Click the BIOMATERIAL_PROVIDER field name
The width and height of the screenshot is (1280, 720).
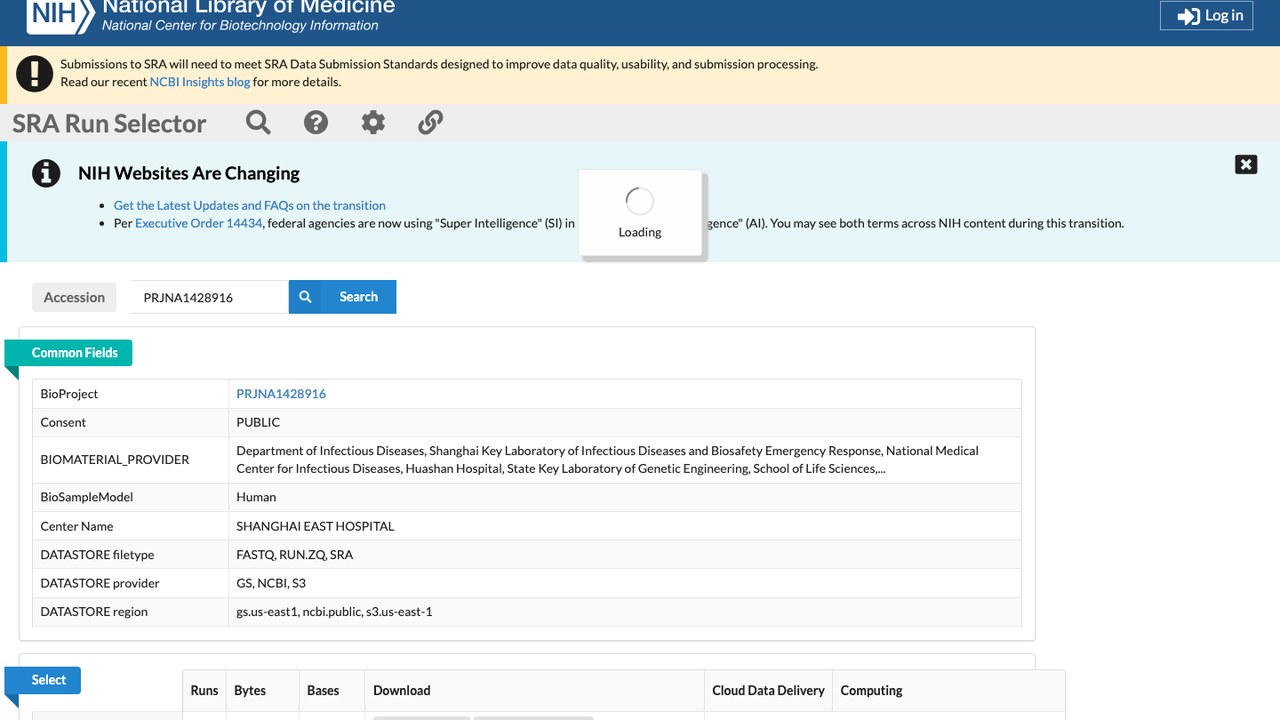[115, 460]
